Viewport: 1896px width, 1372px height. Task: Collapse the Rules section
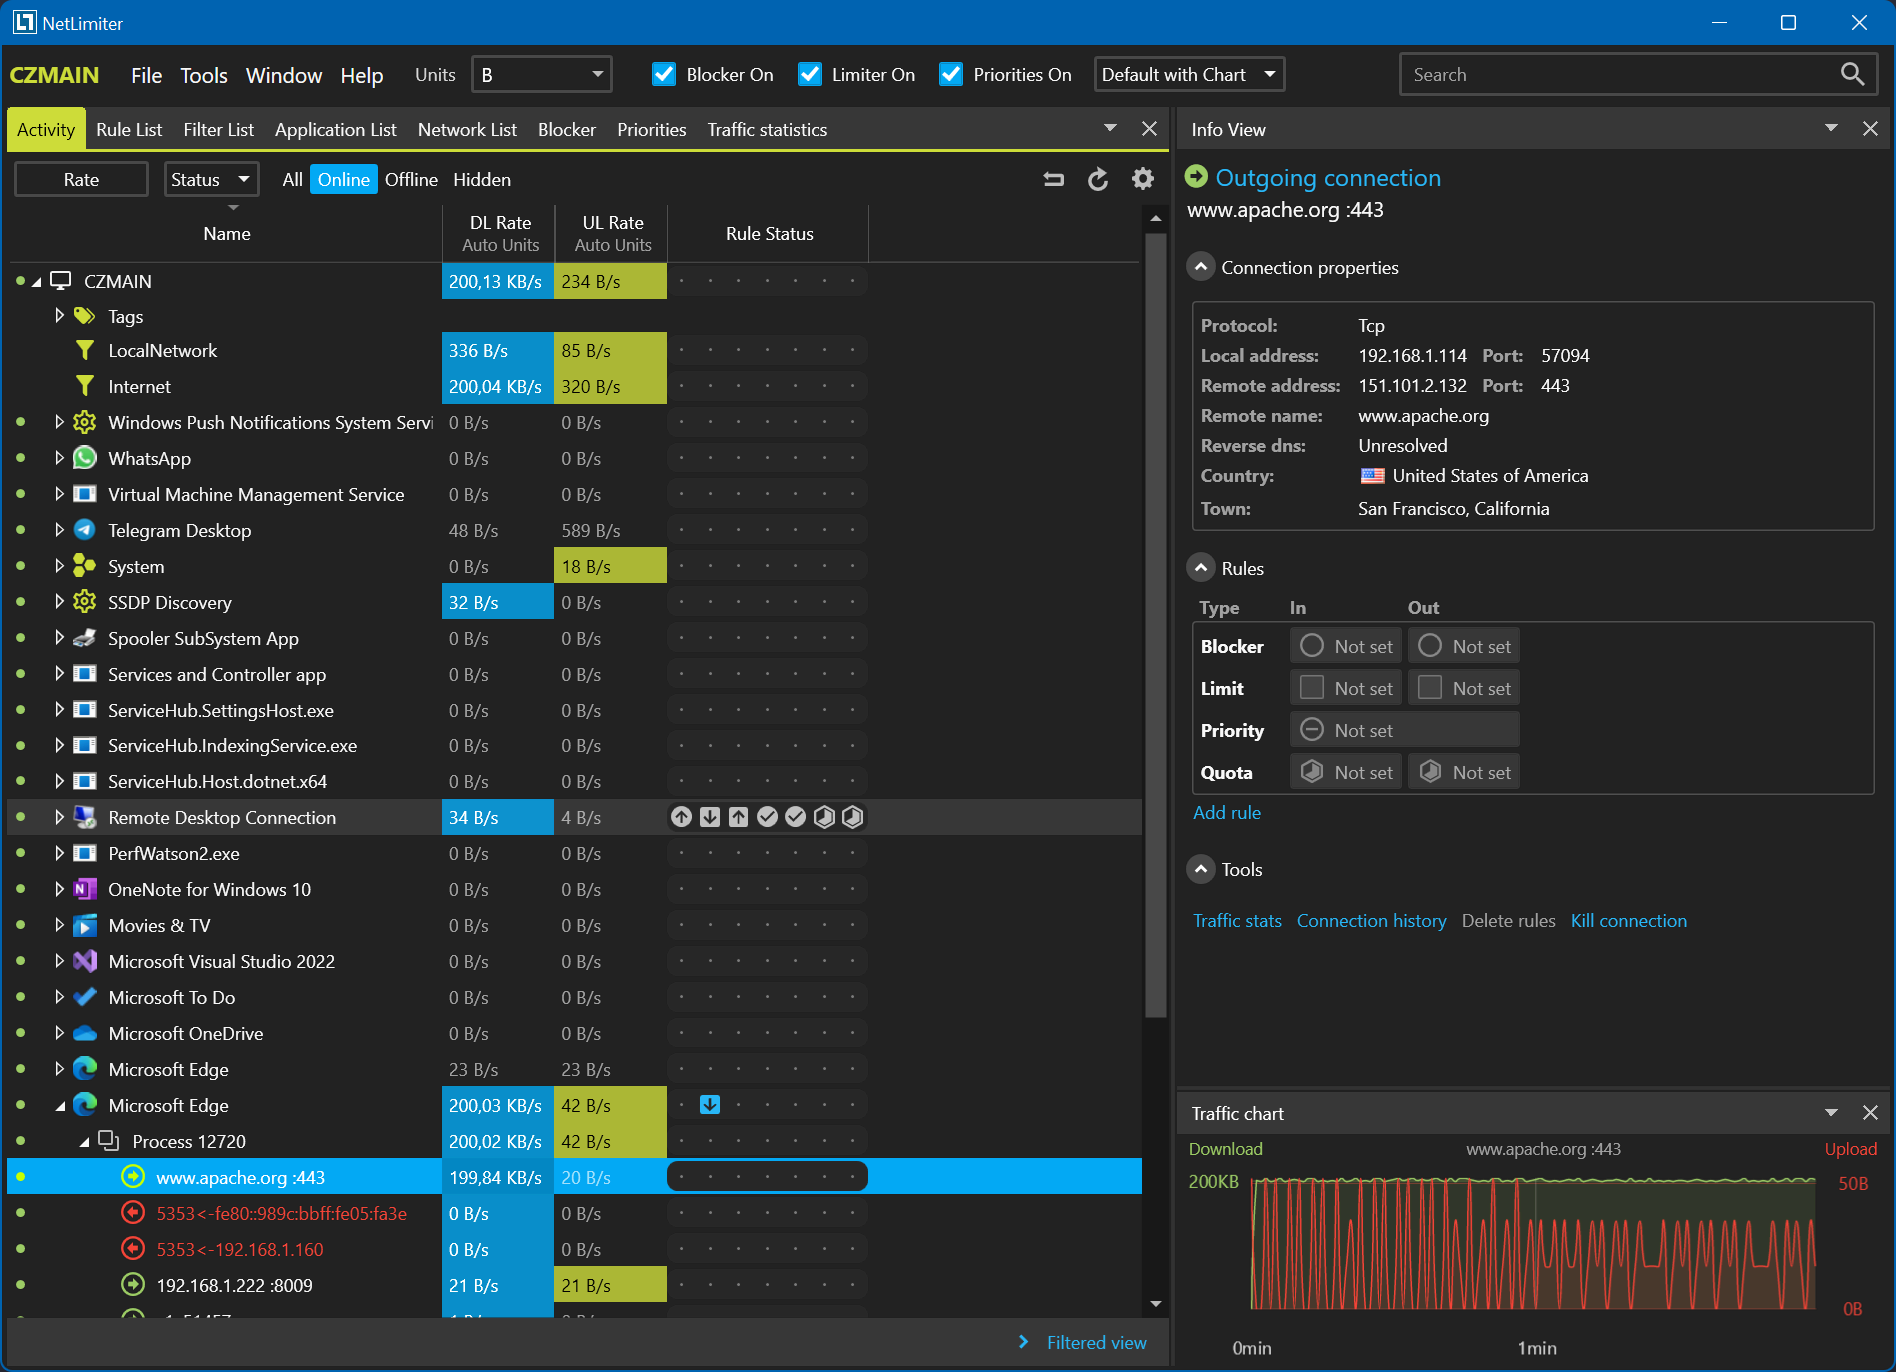click(1201, 568)
